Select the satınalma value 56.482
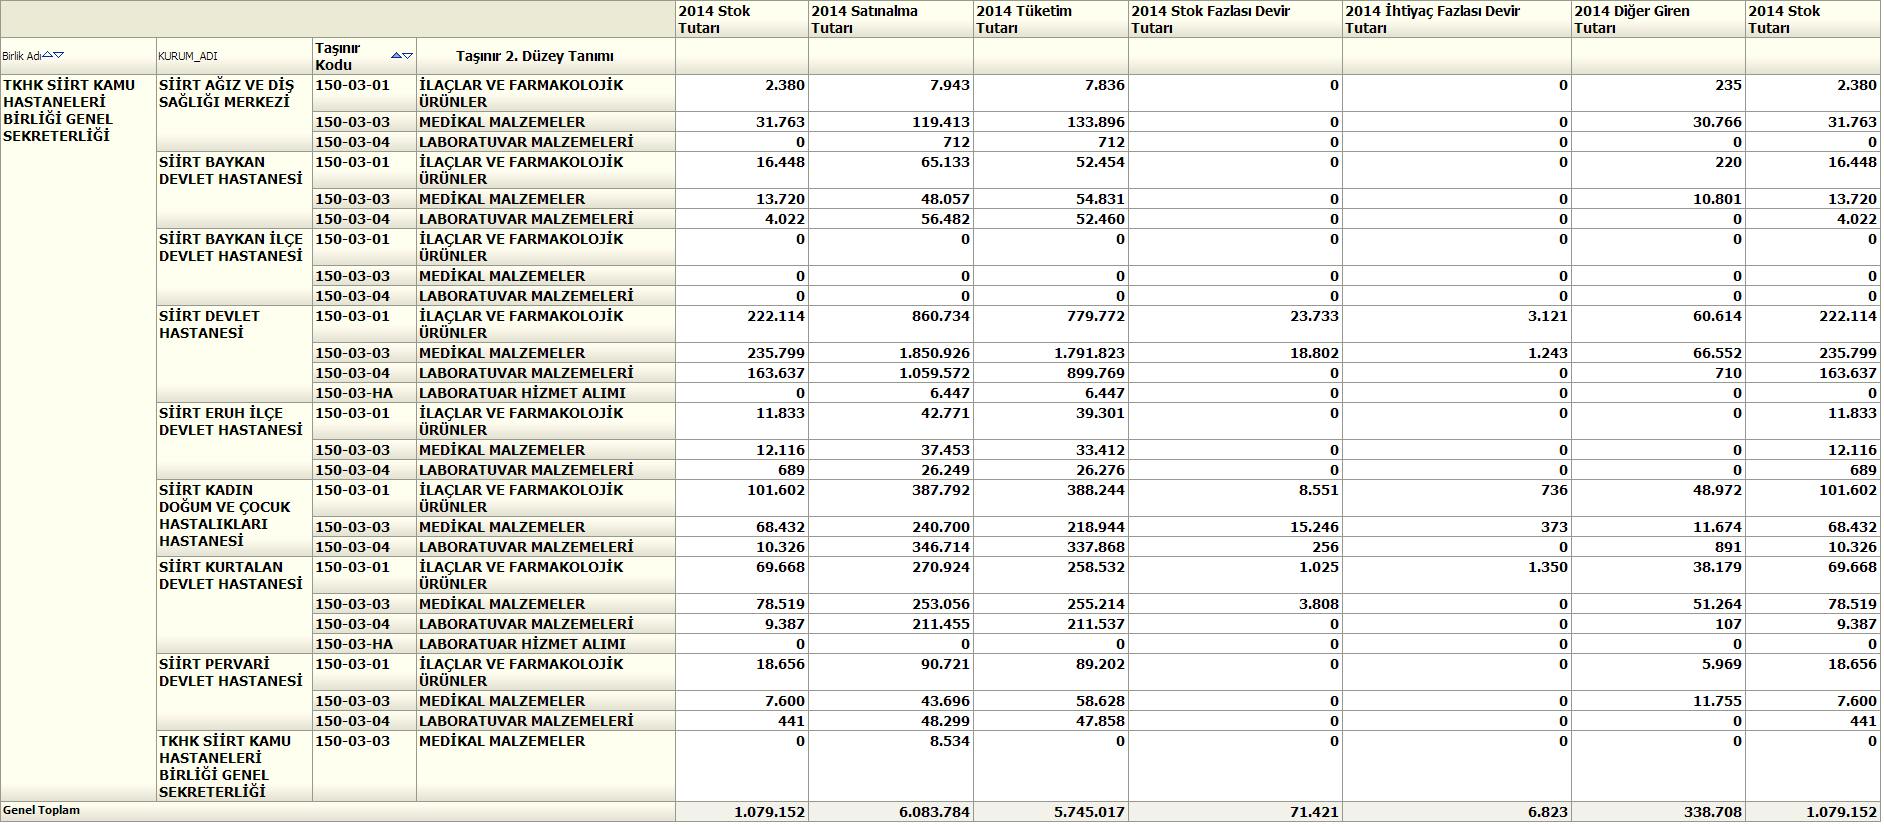This screenshot has height=825, width=1884. click(945, 219)
